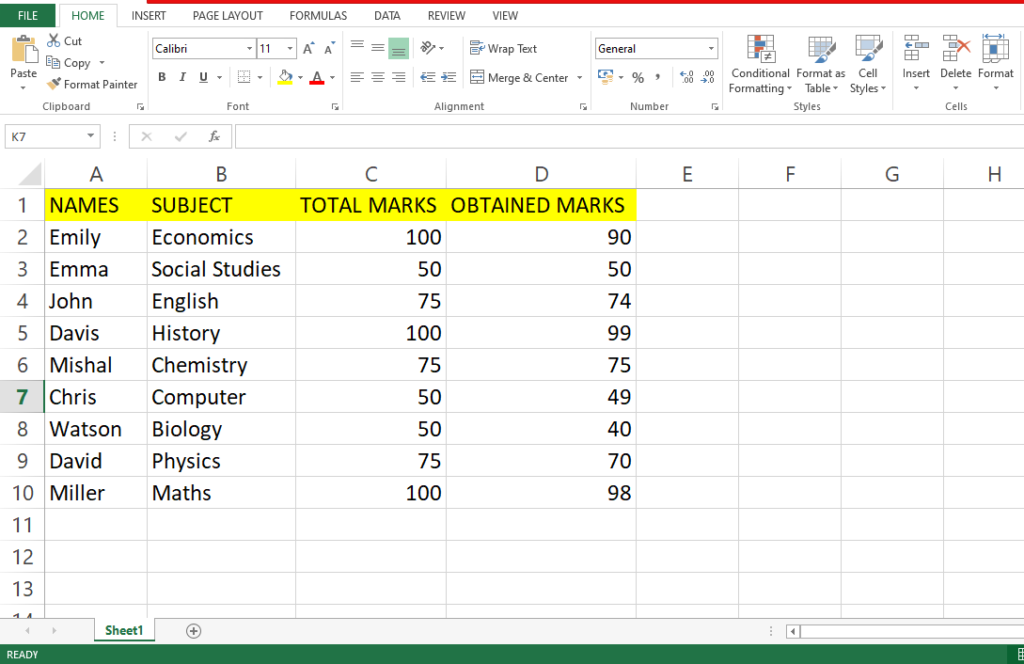Apply the red font color A
Image resolution: width=1024 pixels, height=664 pixels.
(x=317, y=77)
